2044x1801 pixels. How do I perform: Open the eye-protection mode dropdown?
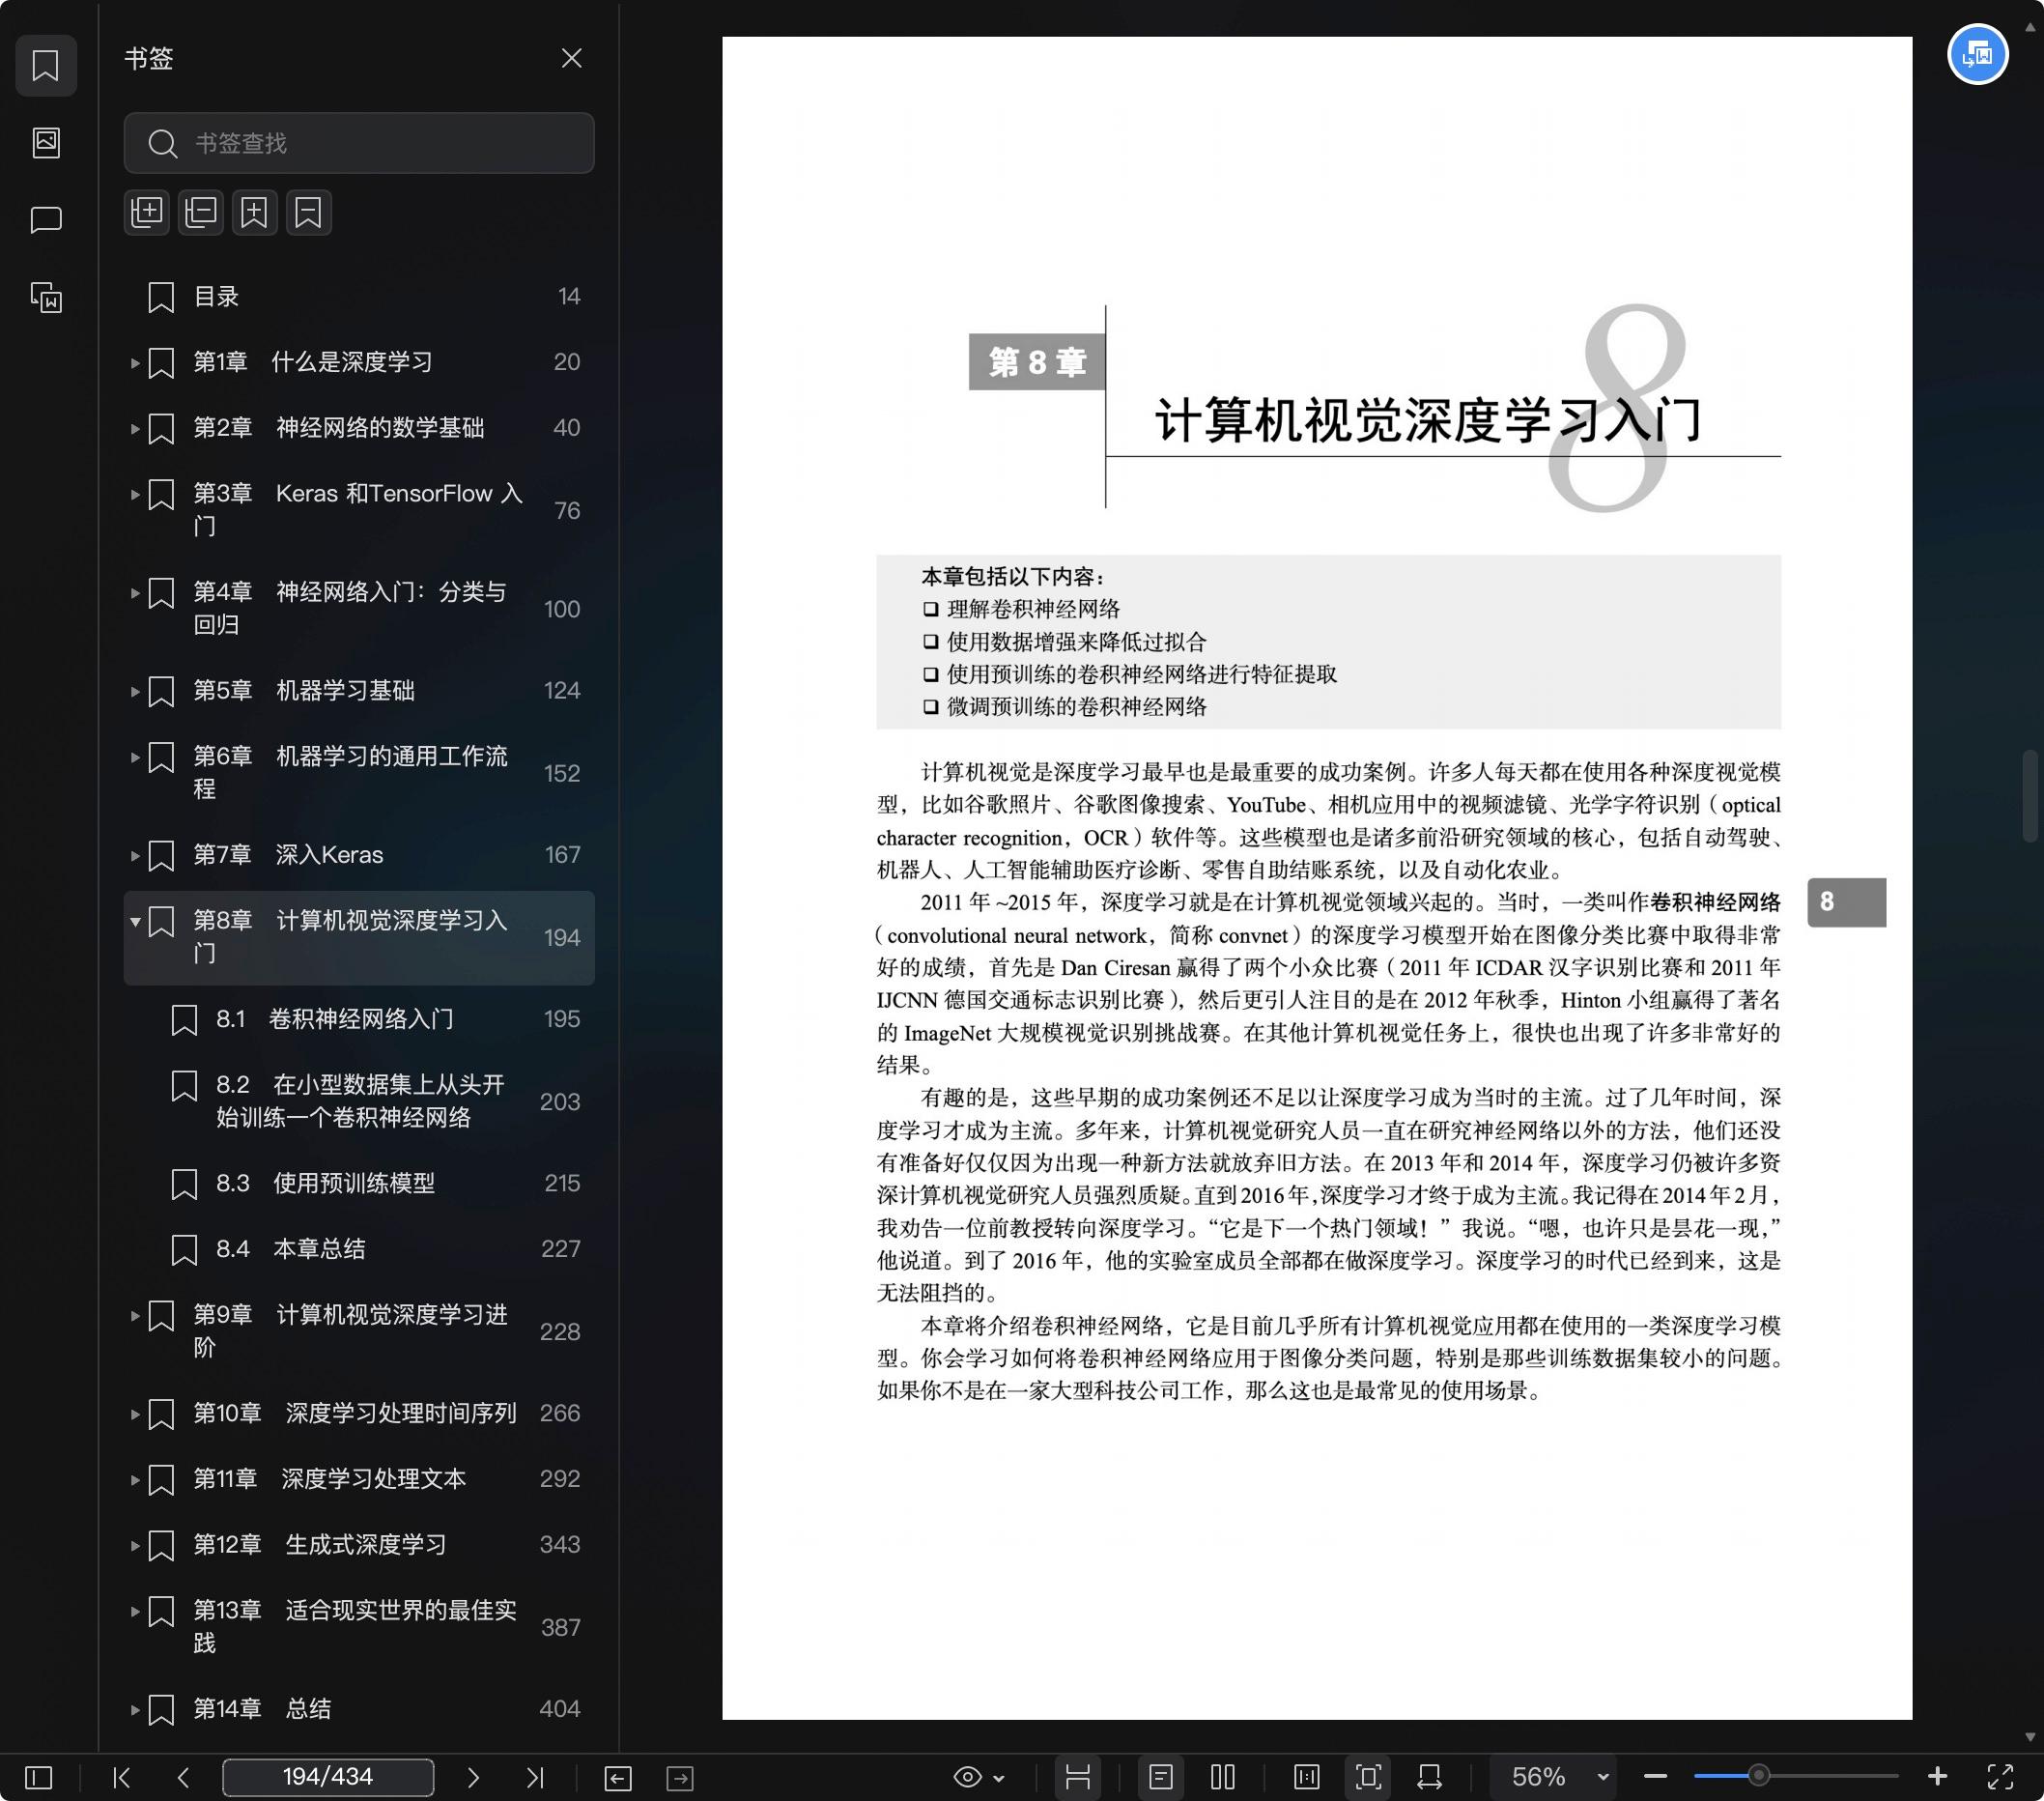click(x=979, y=1777)
